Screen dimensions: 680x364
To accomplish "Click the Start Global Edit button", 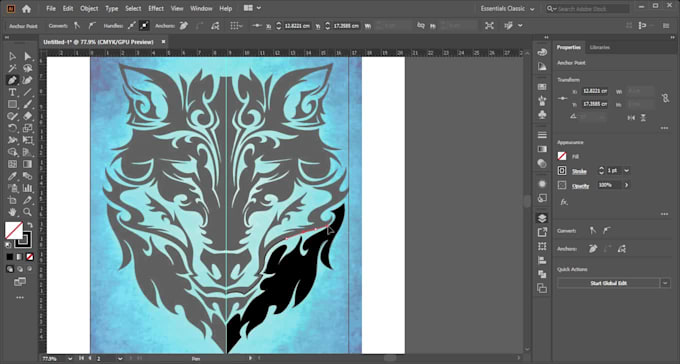I will (x=608, y=283).
